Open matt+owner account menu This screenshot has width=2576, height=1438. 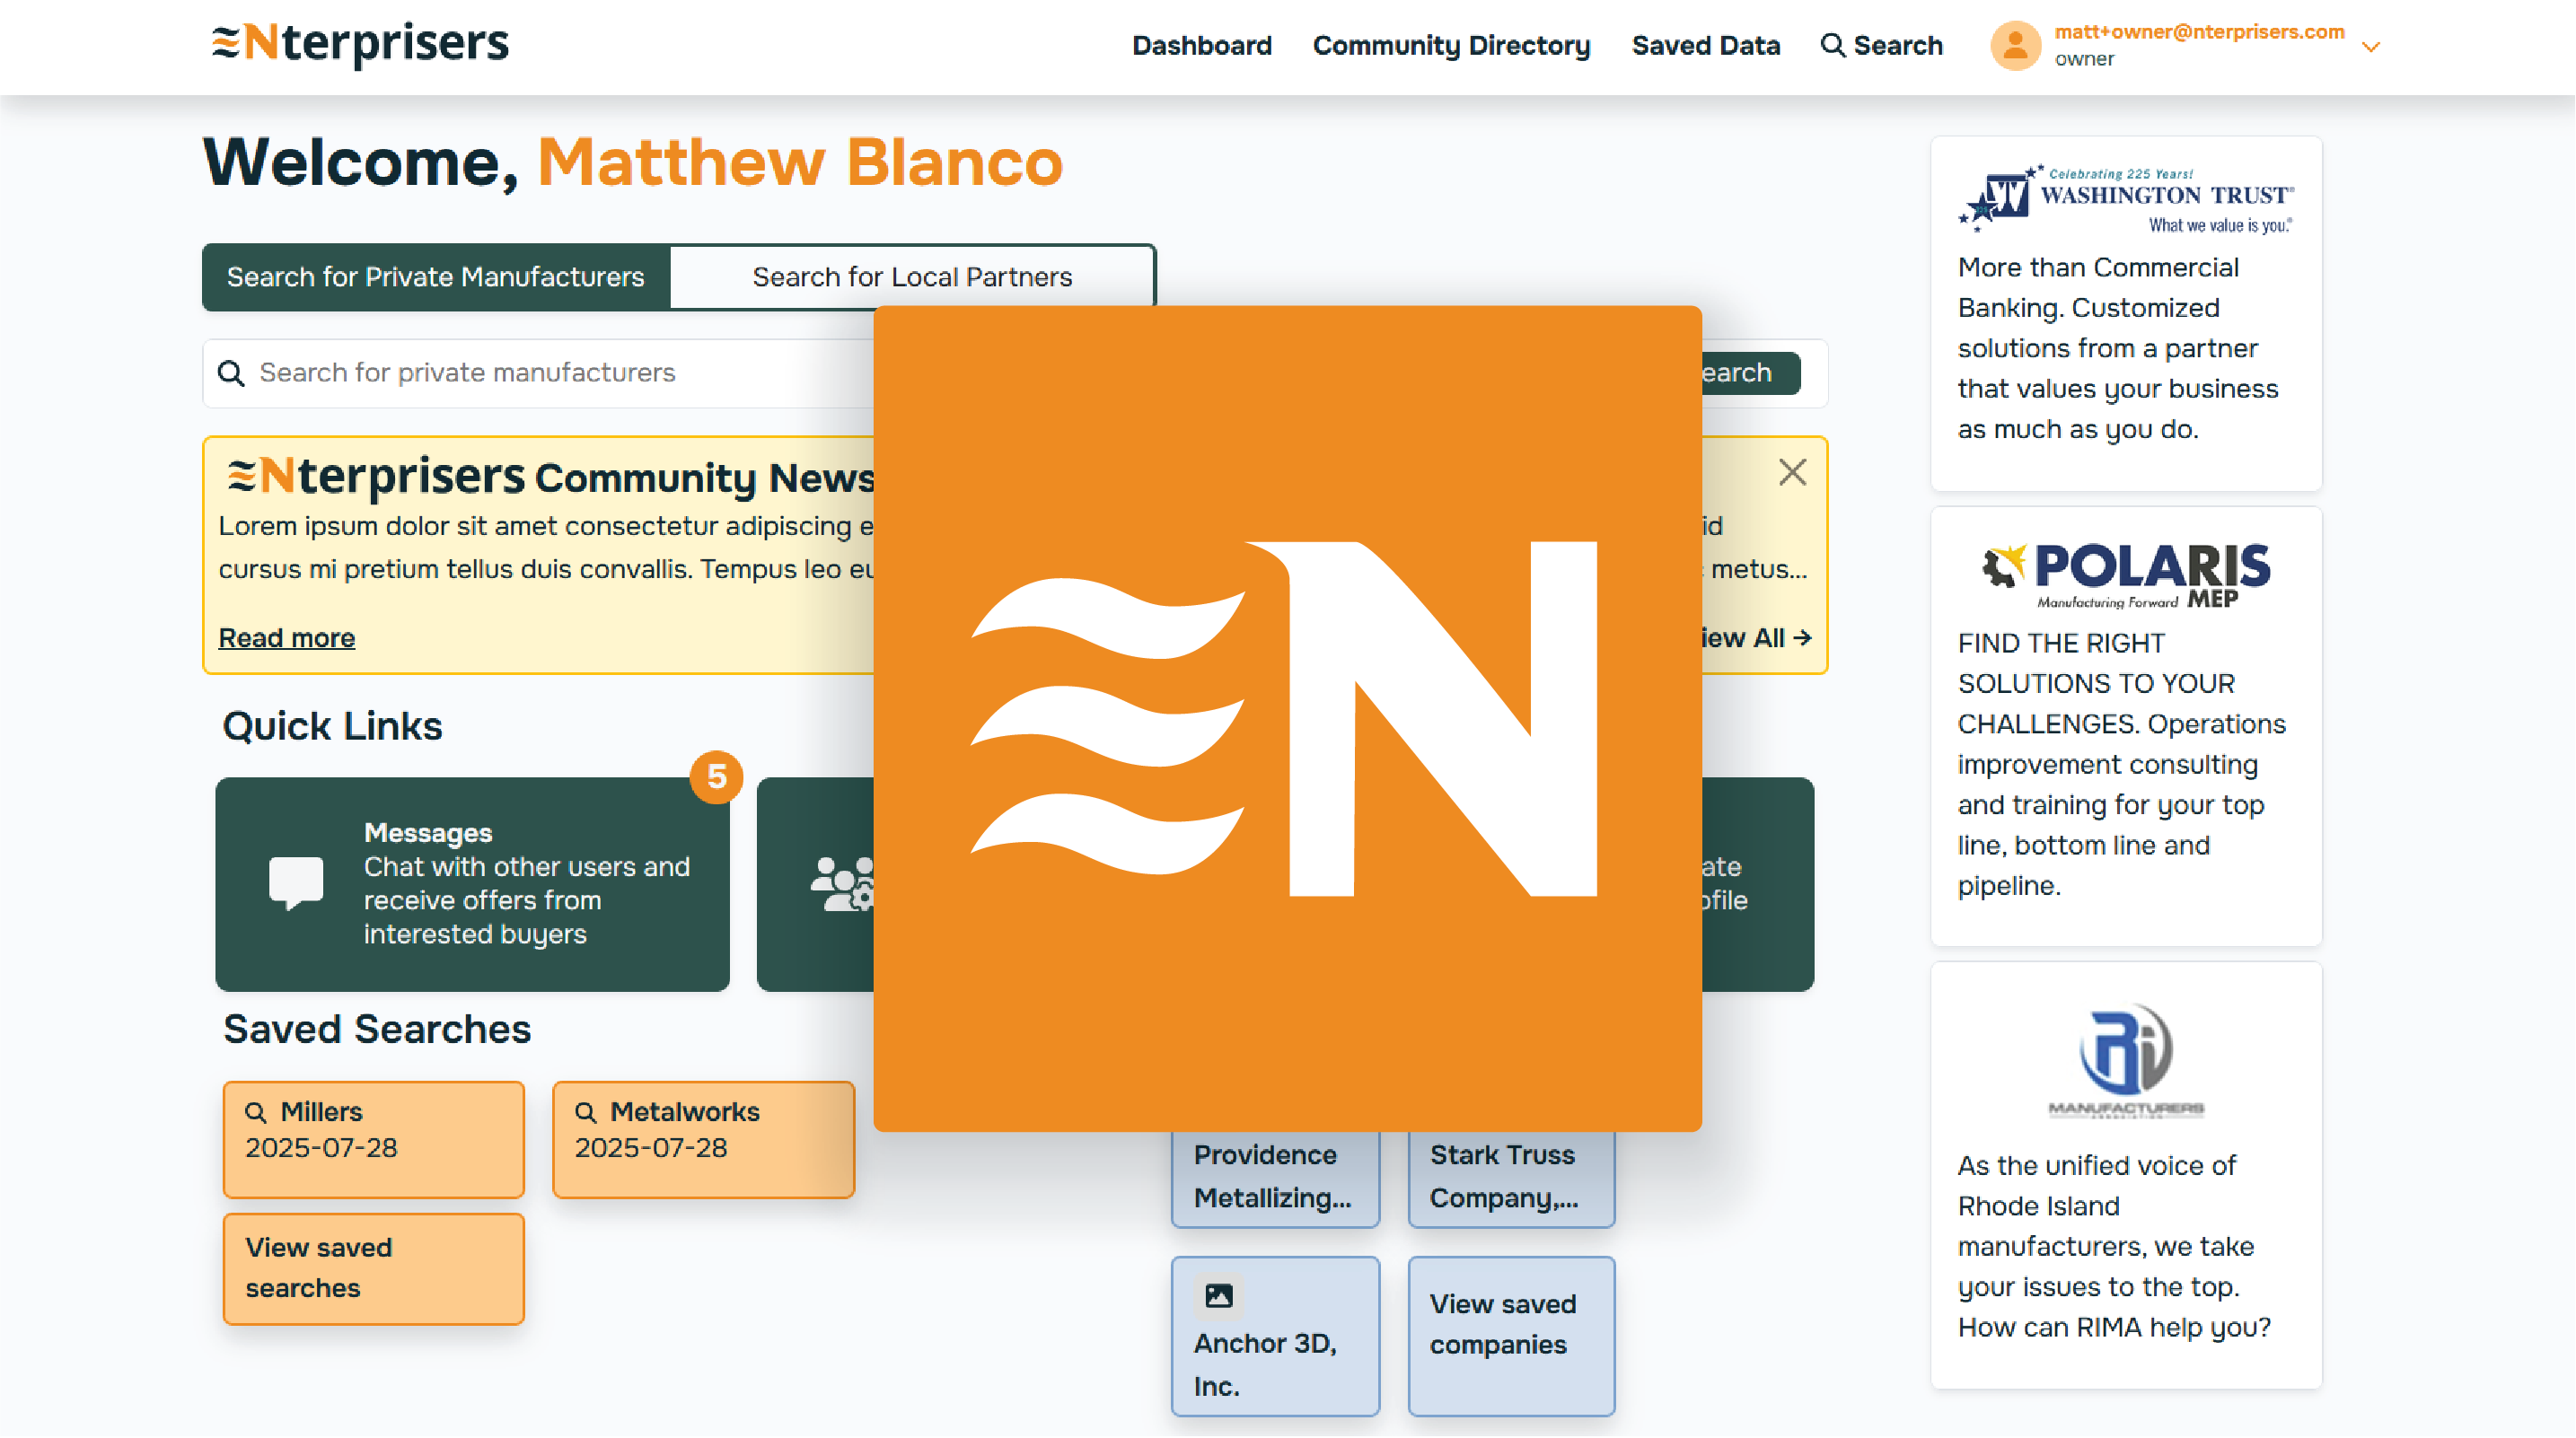(x=2198, y=32)
